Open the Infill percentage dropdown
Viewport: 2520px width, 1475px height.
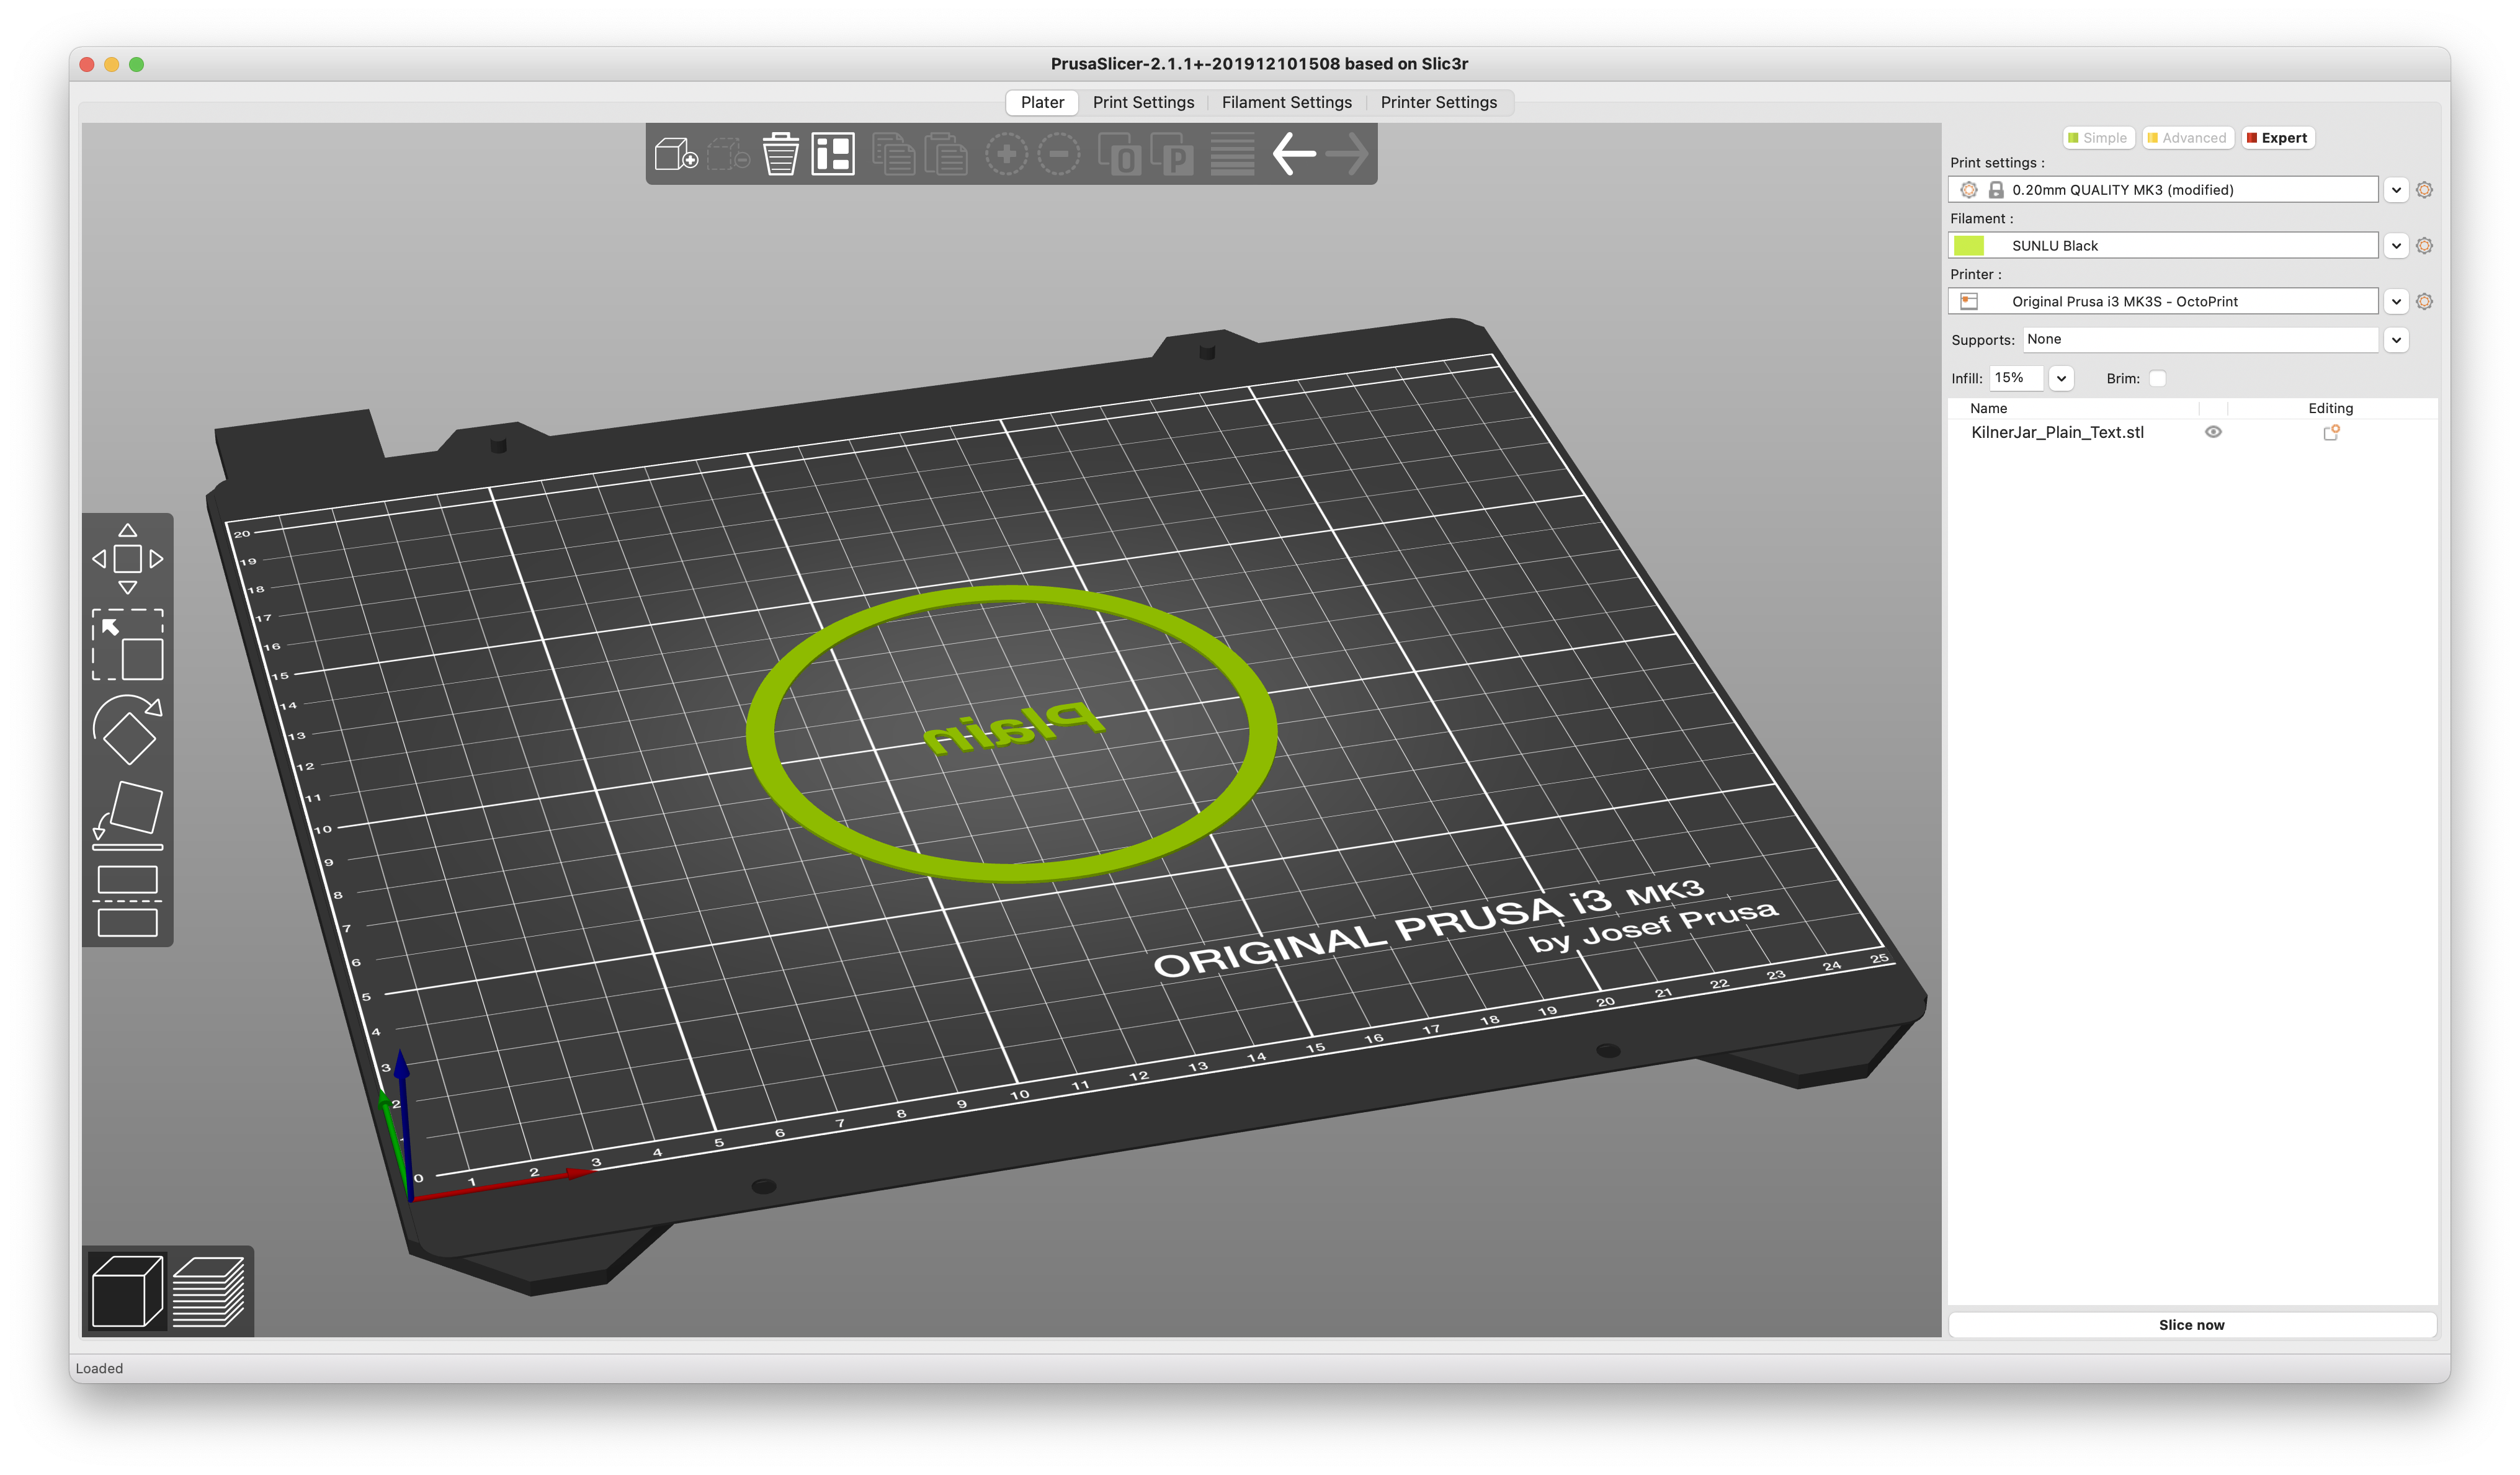pyautogui.click(x=2061, y=378)
